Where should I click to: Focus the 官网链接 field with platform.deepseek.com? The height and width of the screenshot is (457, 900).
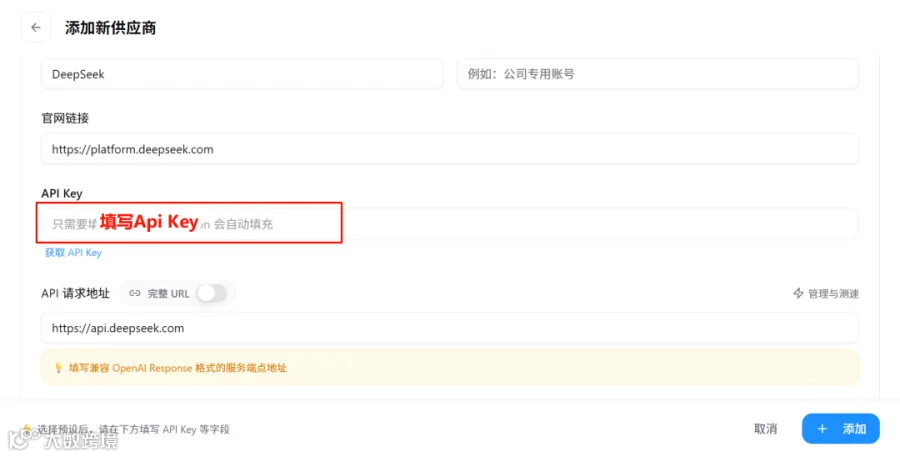[450, 149]
